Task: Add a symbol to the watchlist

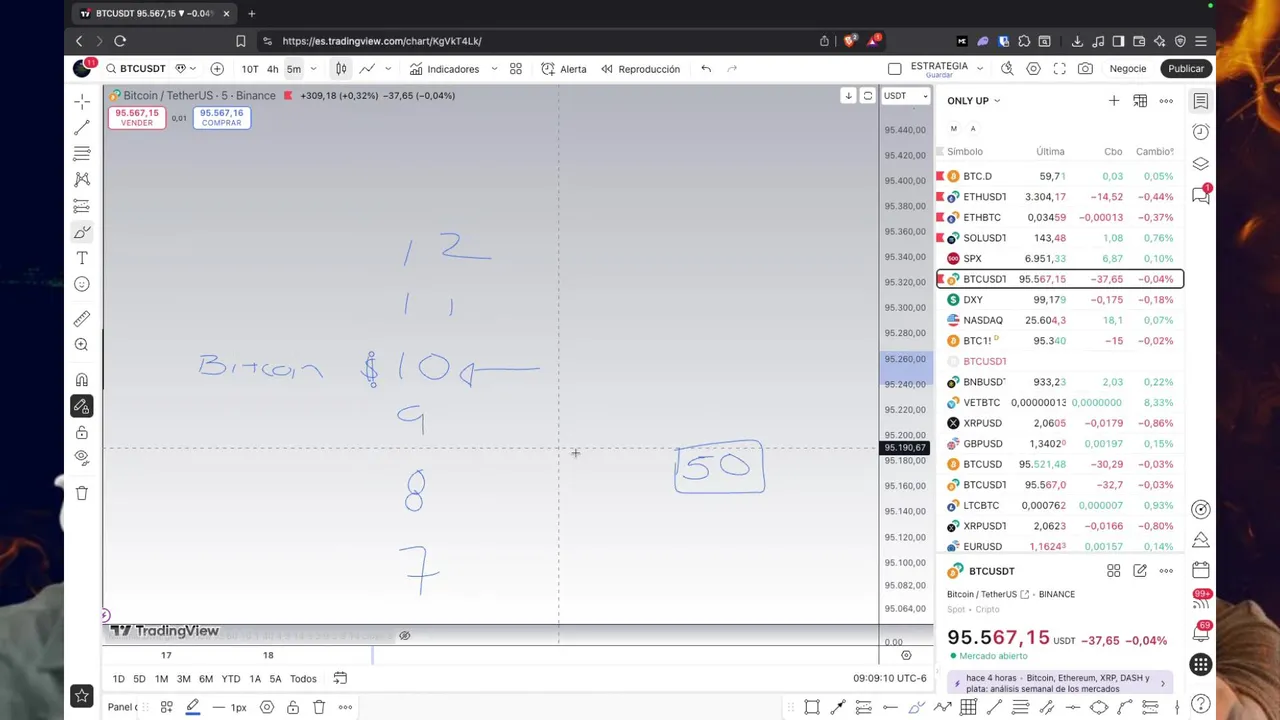Action: (x=1114, y=101)
